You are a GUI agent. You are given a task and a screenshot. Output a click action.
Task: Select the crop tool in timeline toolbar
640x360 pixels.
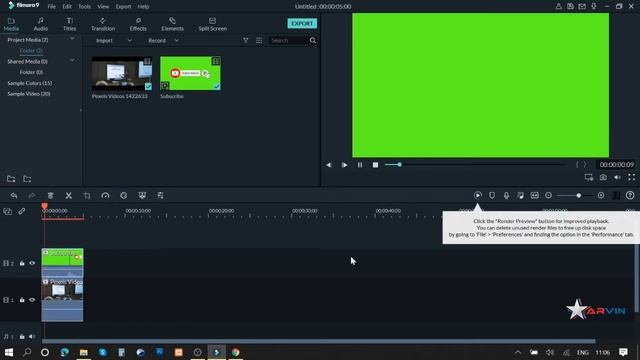(87, 196)
